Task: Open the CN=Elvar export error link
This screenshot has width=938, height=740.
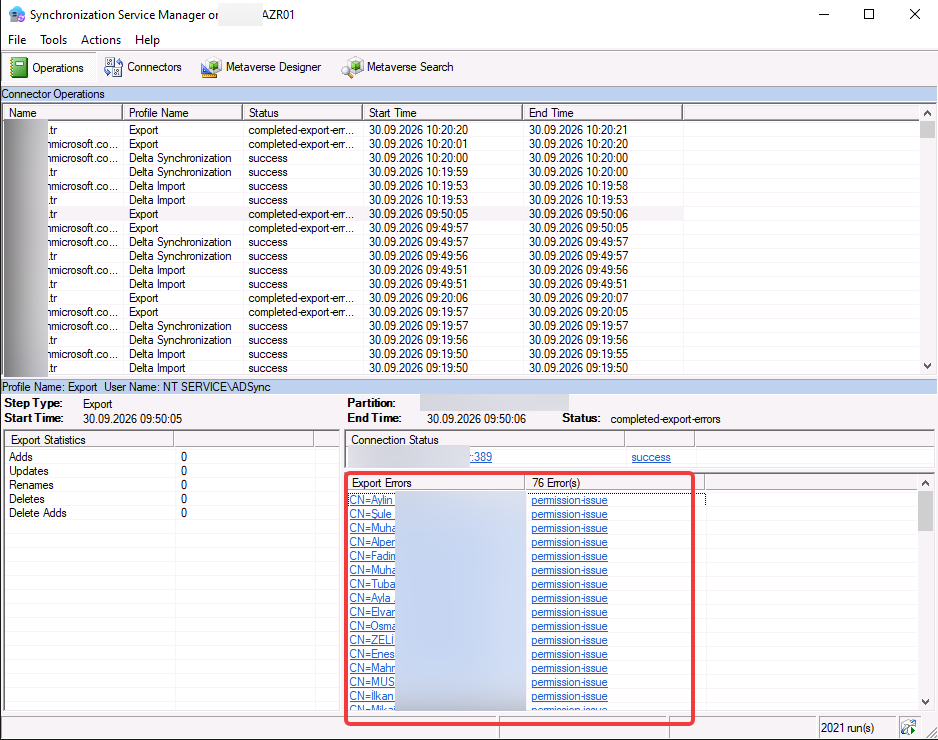Action: tap(372, 612)
